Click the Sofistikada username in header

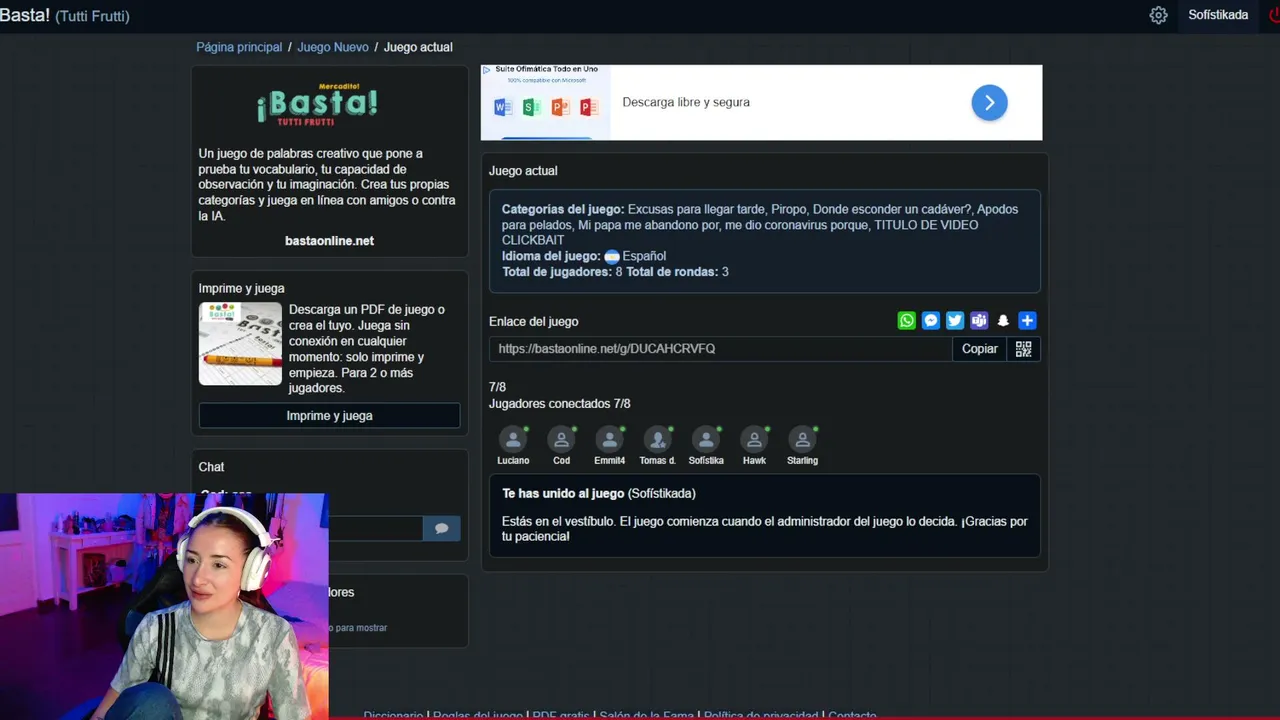tap(1218, 15)
